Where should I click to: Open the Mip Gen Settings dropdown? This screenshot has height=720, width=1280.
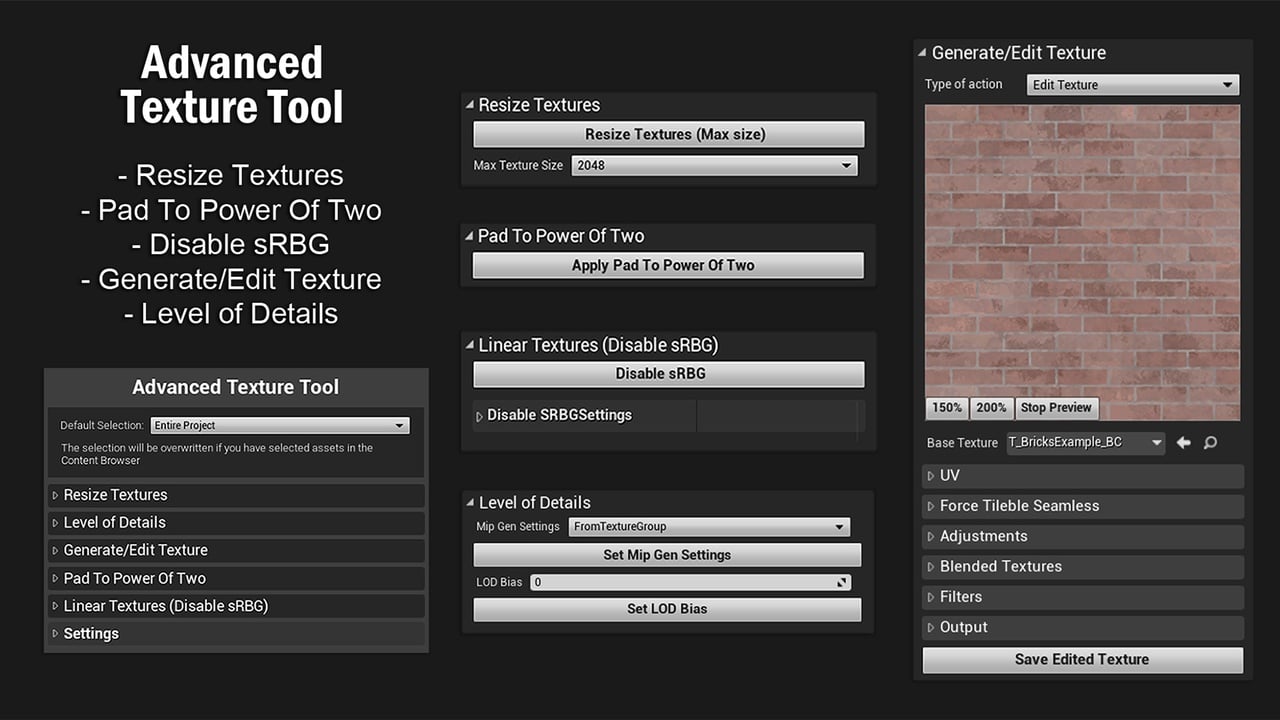[708, 526]
